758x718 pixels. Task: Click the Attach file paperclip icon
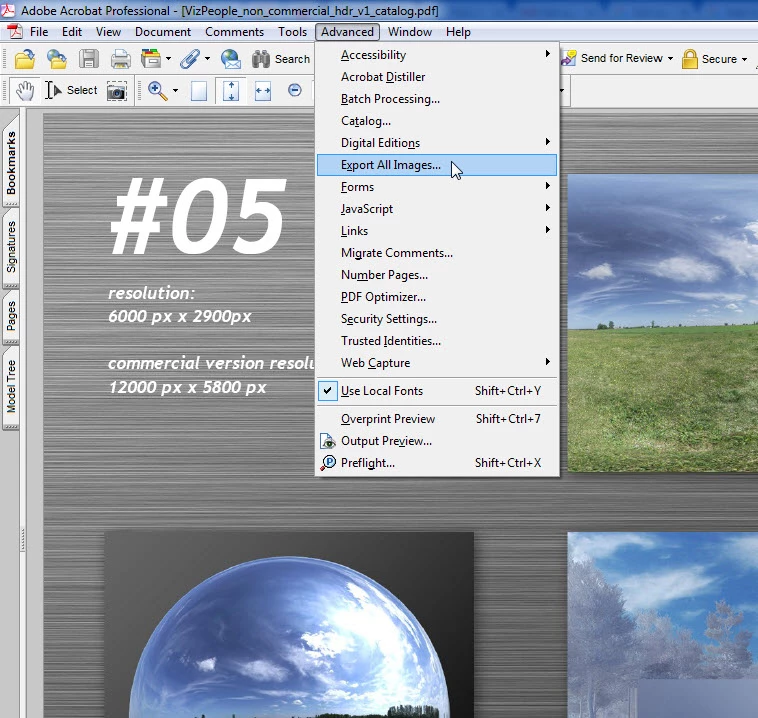pyautogui.click(x=190, y=59)
